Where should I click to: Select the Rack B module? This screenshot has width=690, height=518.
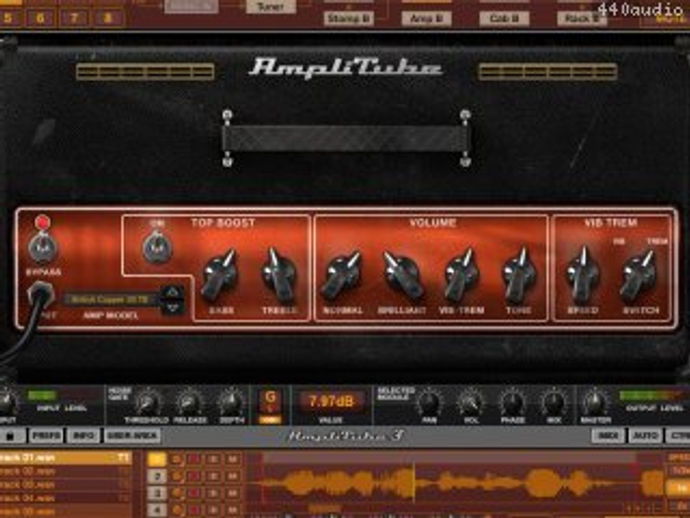tap(582, 18)
